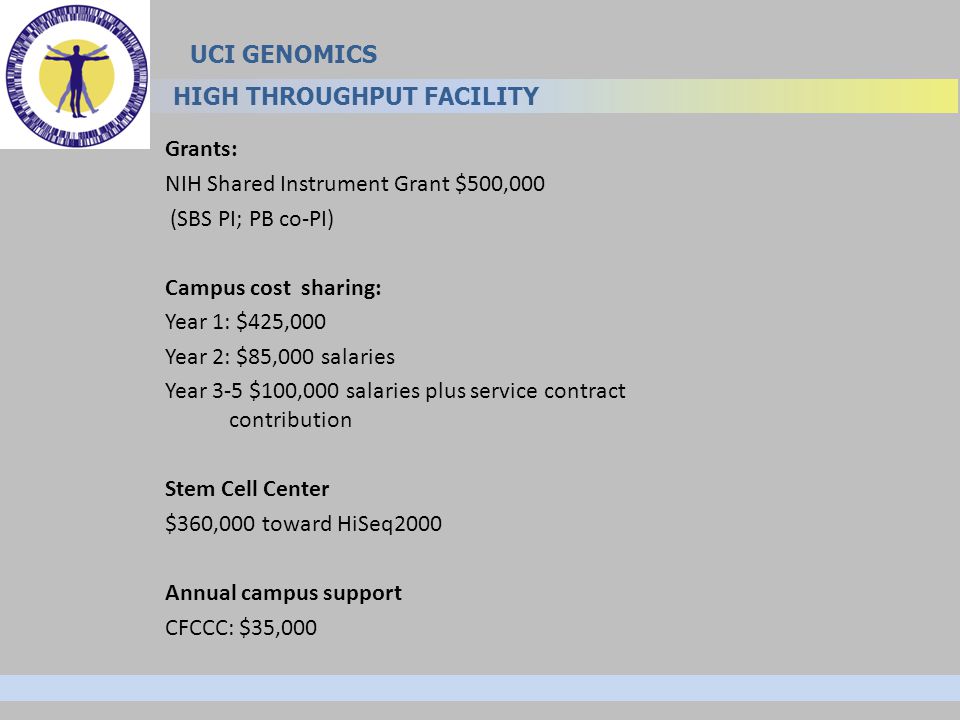The width and height of the screenshot is (960, 720).
Task: Select the Grants: heading
Action: coord(201,149)
